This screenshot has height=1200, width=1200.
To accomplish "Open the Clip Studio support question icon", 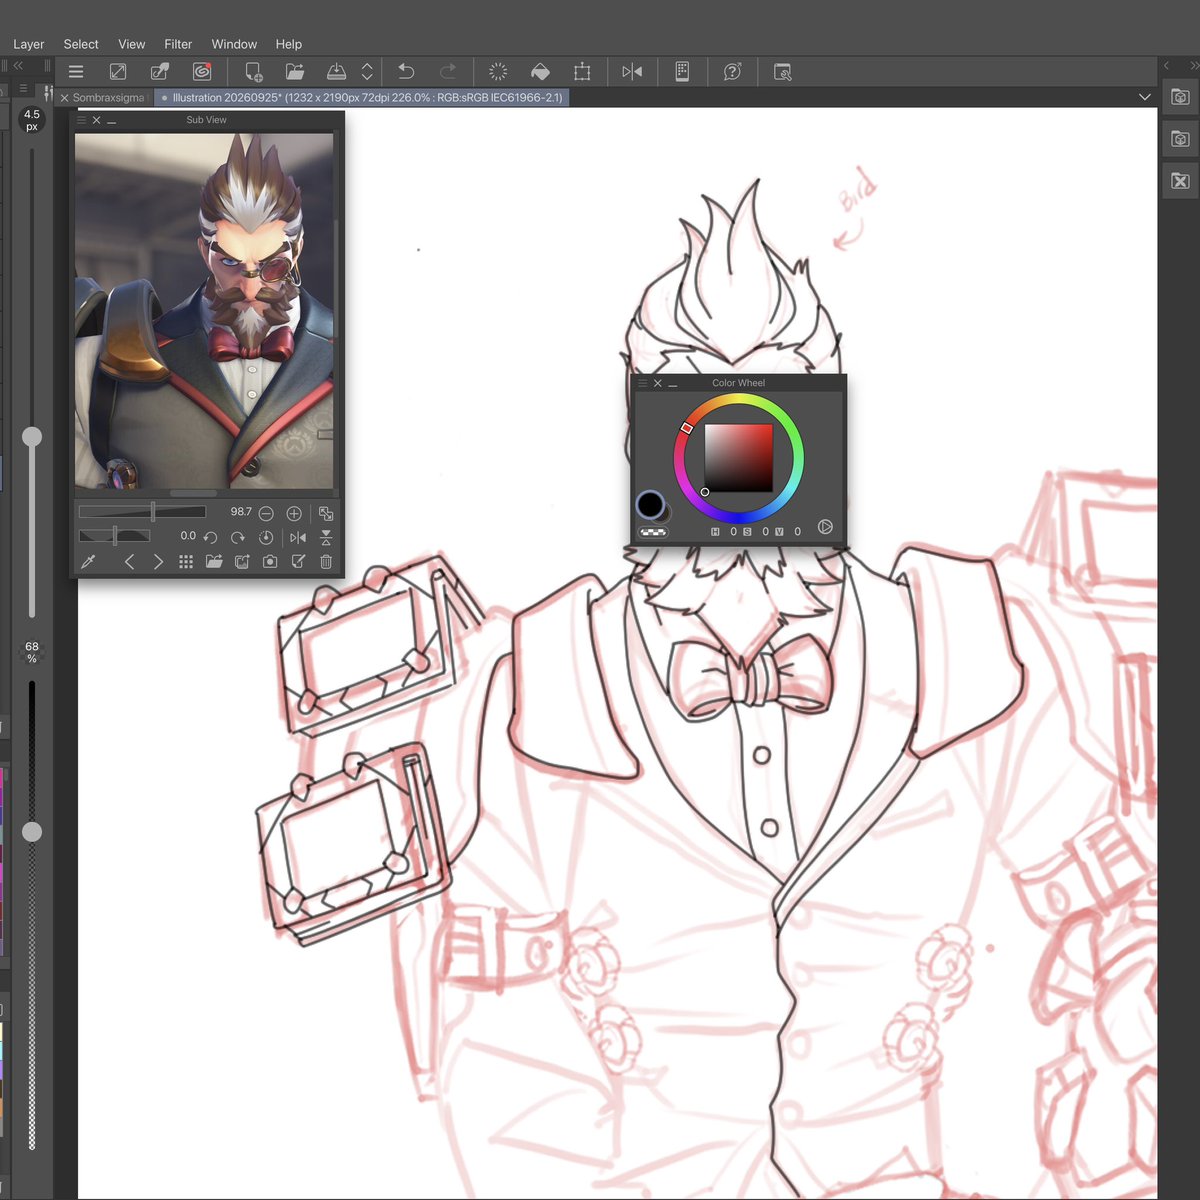I will pos(732,72).
